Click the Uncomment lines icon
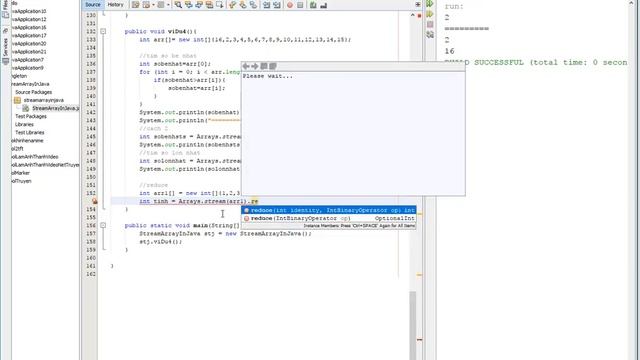The image size is (640, 360). pyautogui.click(x=324, y=5)
